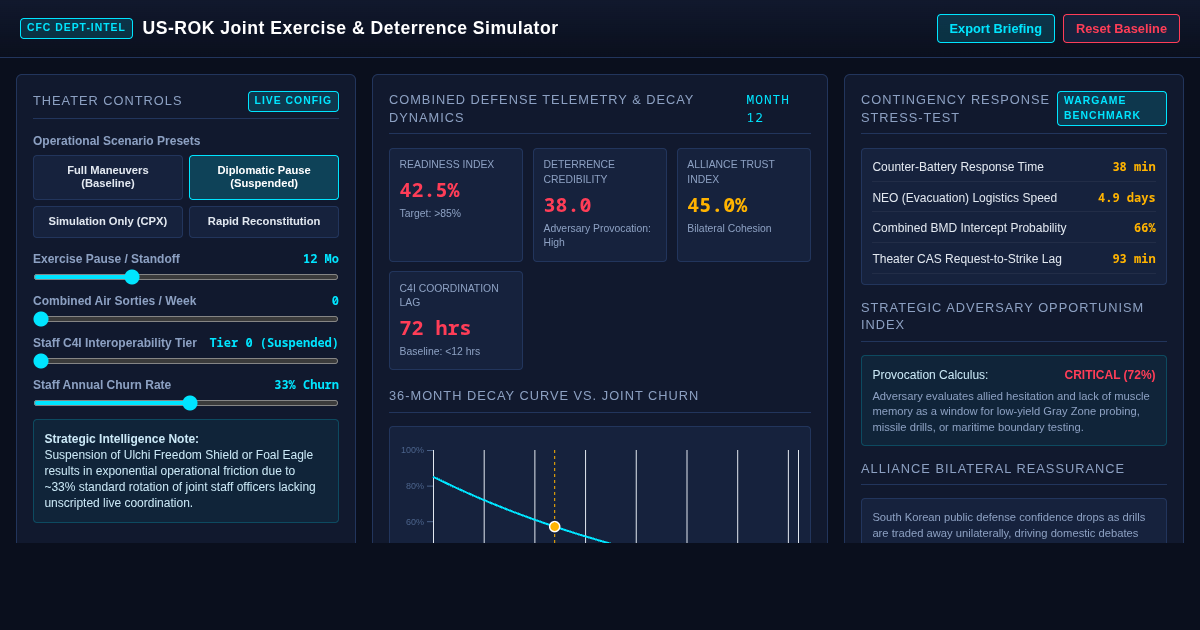This screenshot has height=630, width=1200.
Task: Open the Alliance Trust Index card
Action: pyautogui.click(x=744, y=205)
